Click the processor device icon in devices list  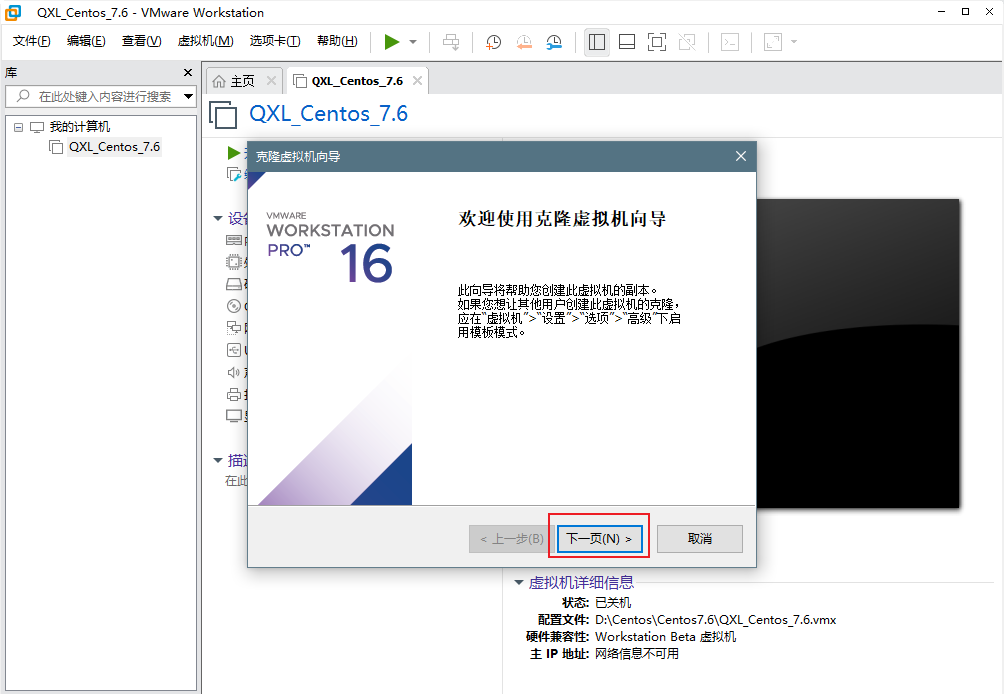[234, 262]
